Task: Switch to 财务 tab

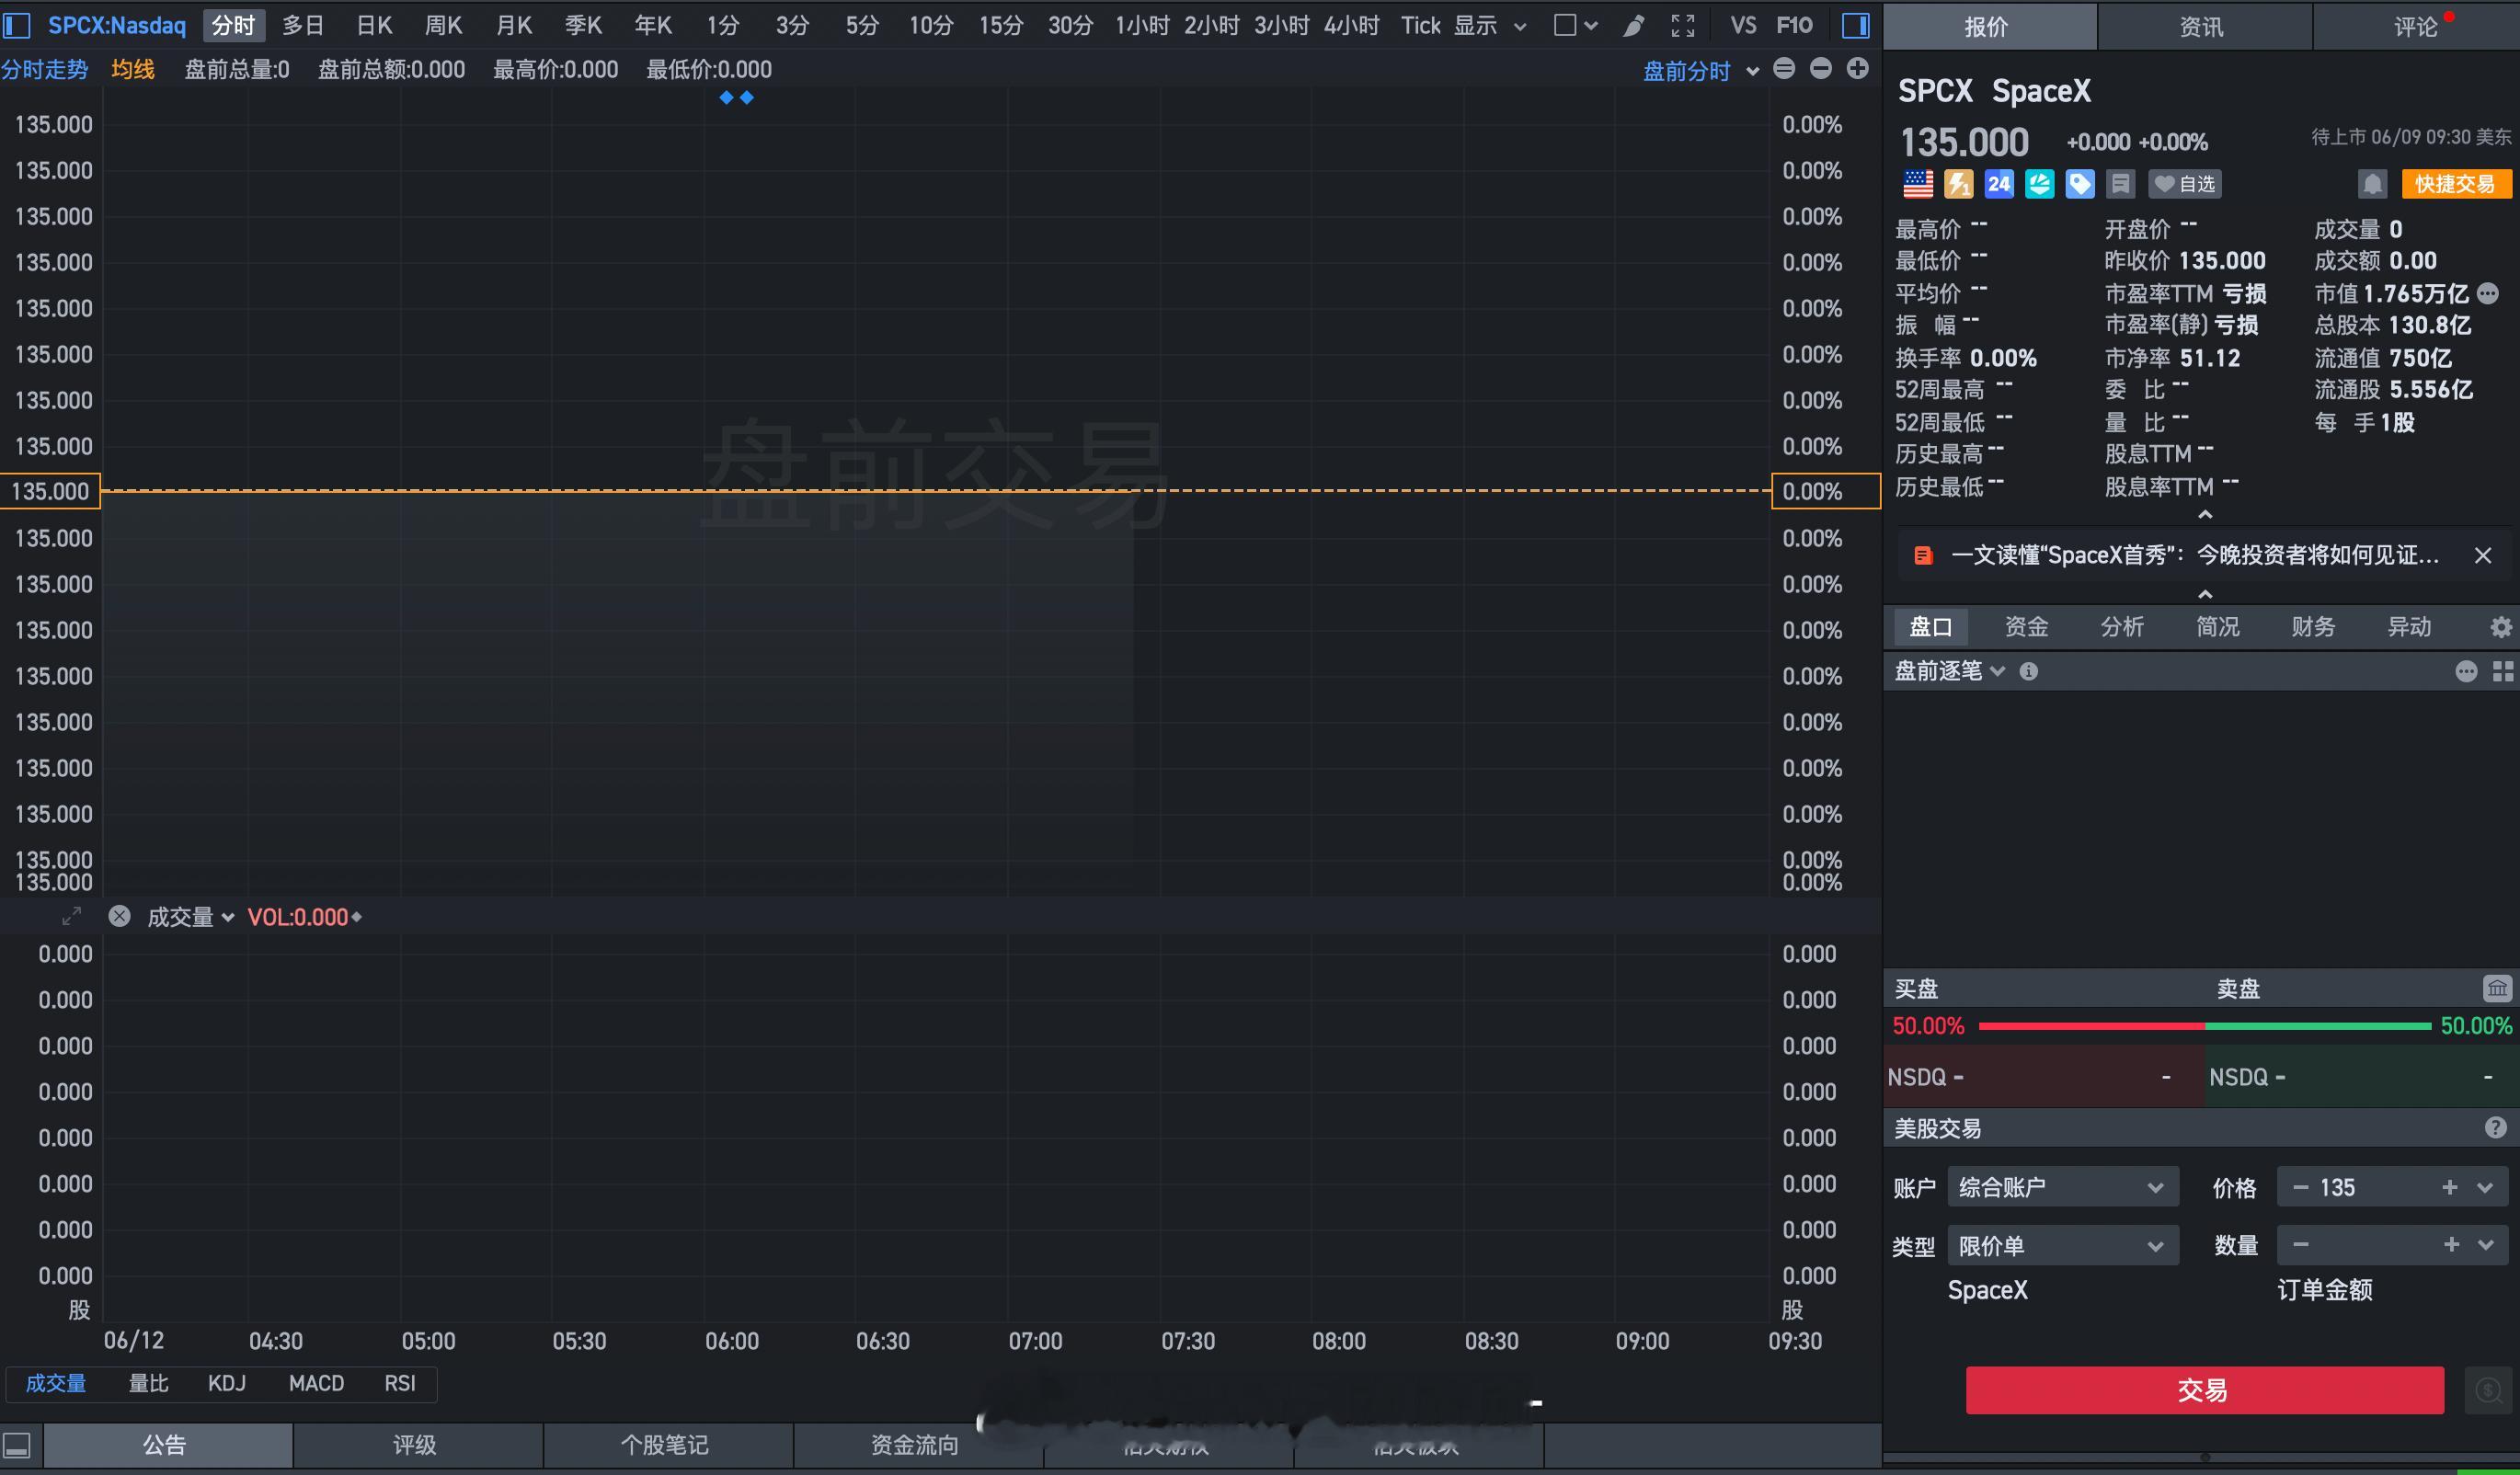Action: click(2313, 627)
